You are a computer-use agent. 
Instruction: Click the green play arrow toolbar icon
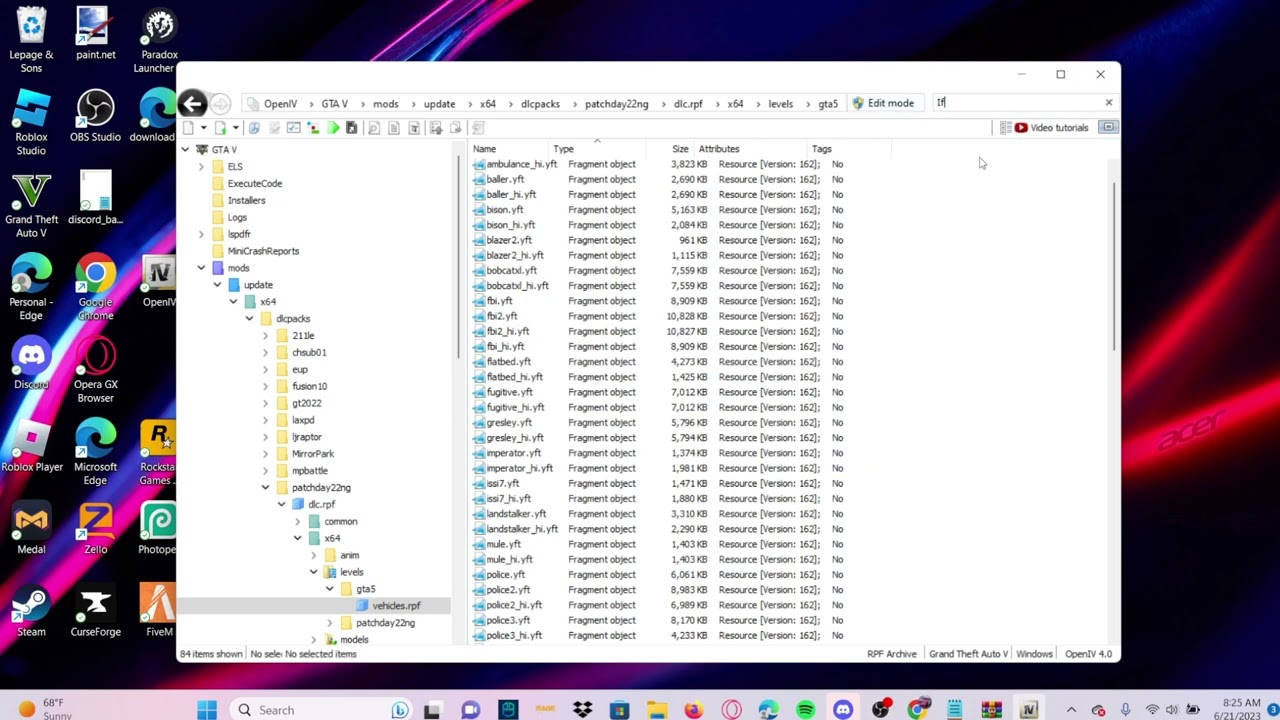(x=333, y=128)
